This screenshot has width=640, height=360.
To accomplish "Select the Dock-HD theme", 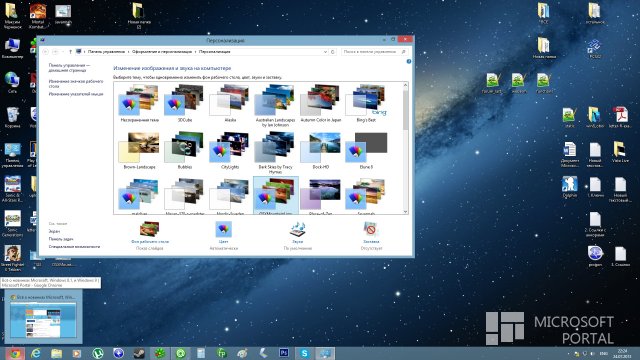I will [x=321, y=150].
